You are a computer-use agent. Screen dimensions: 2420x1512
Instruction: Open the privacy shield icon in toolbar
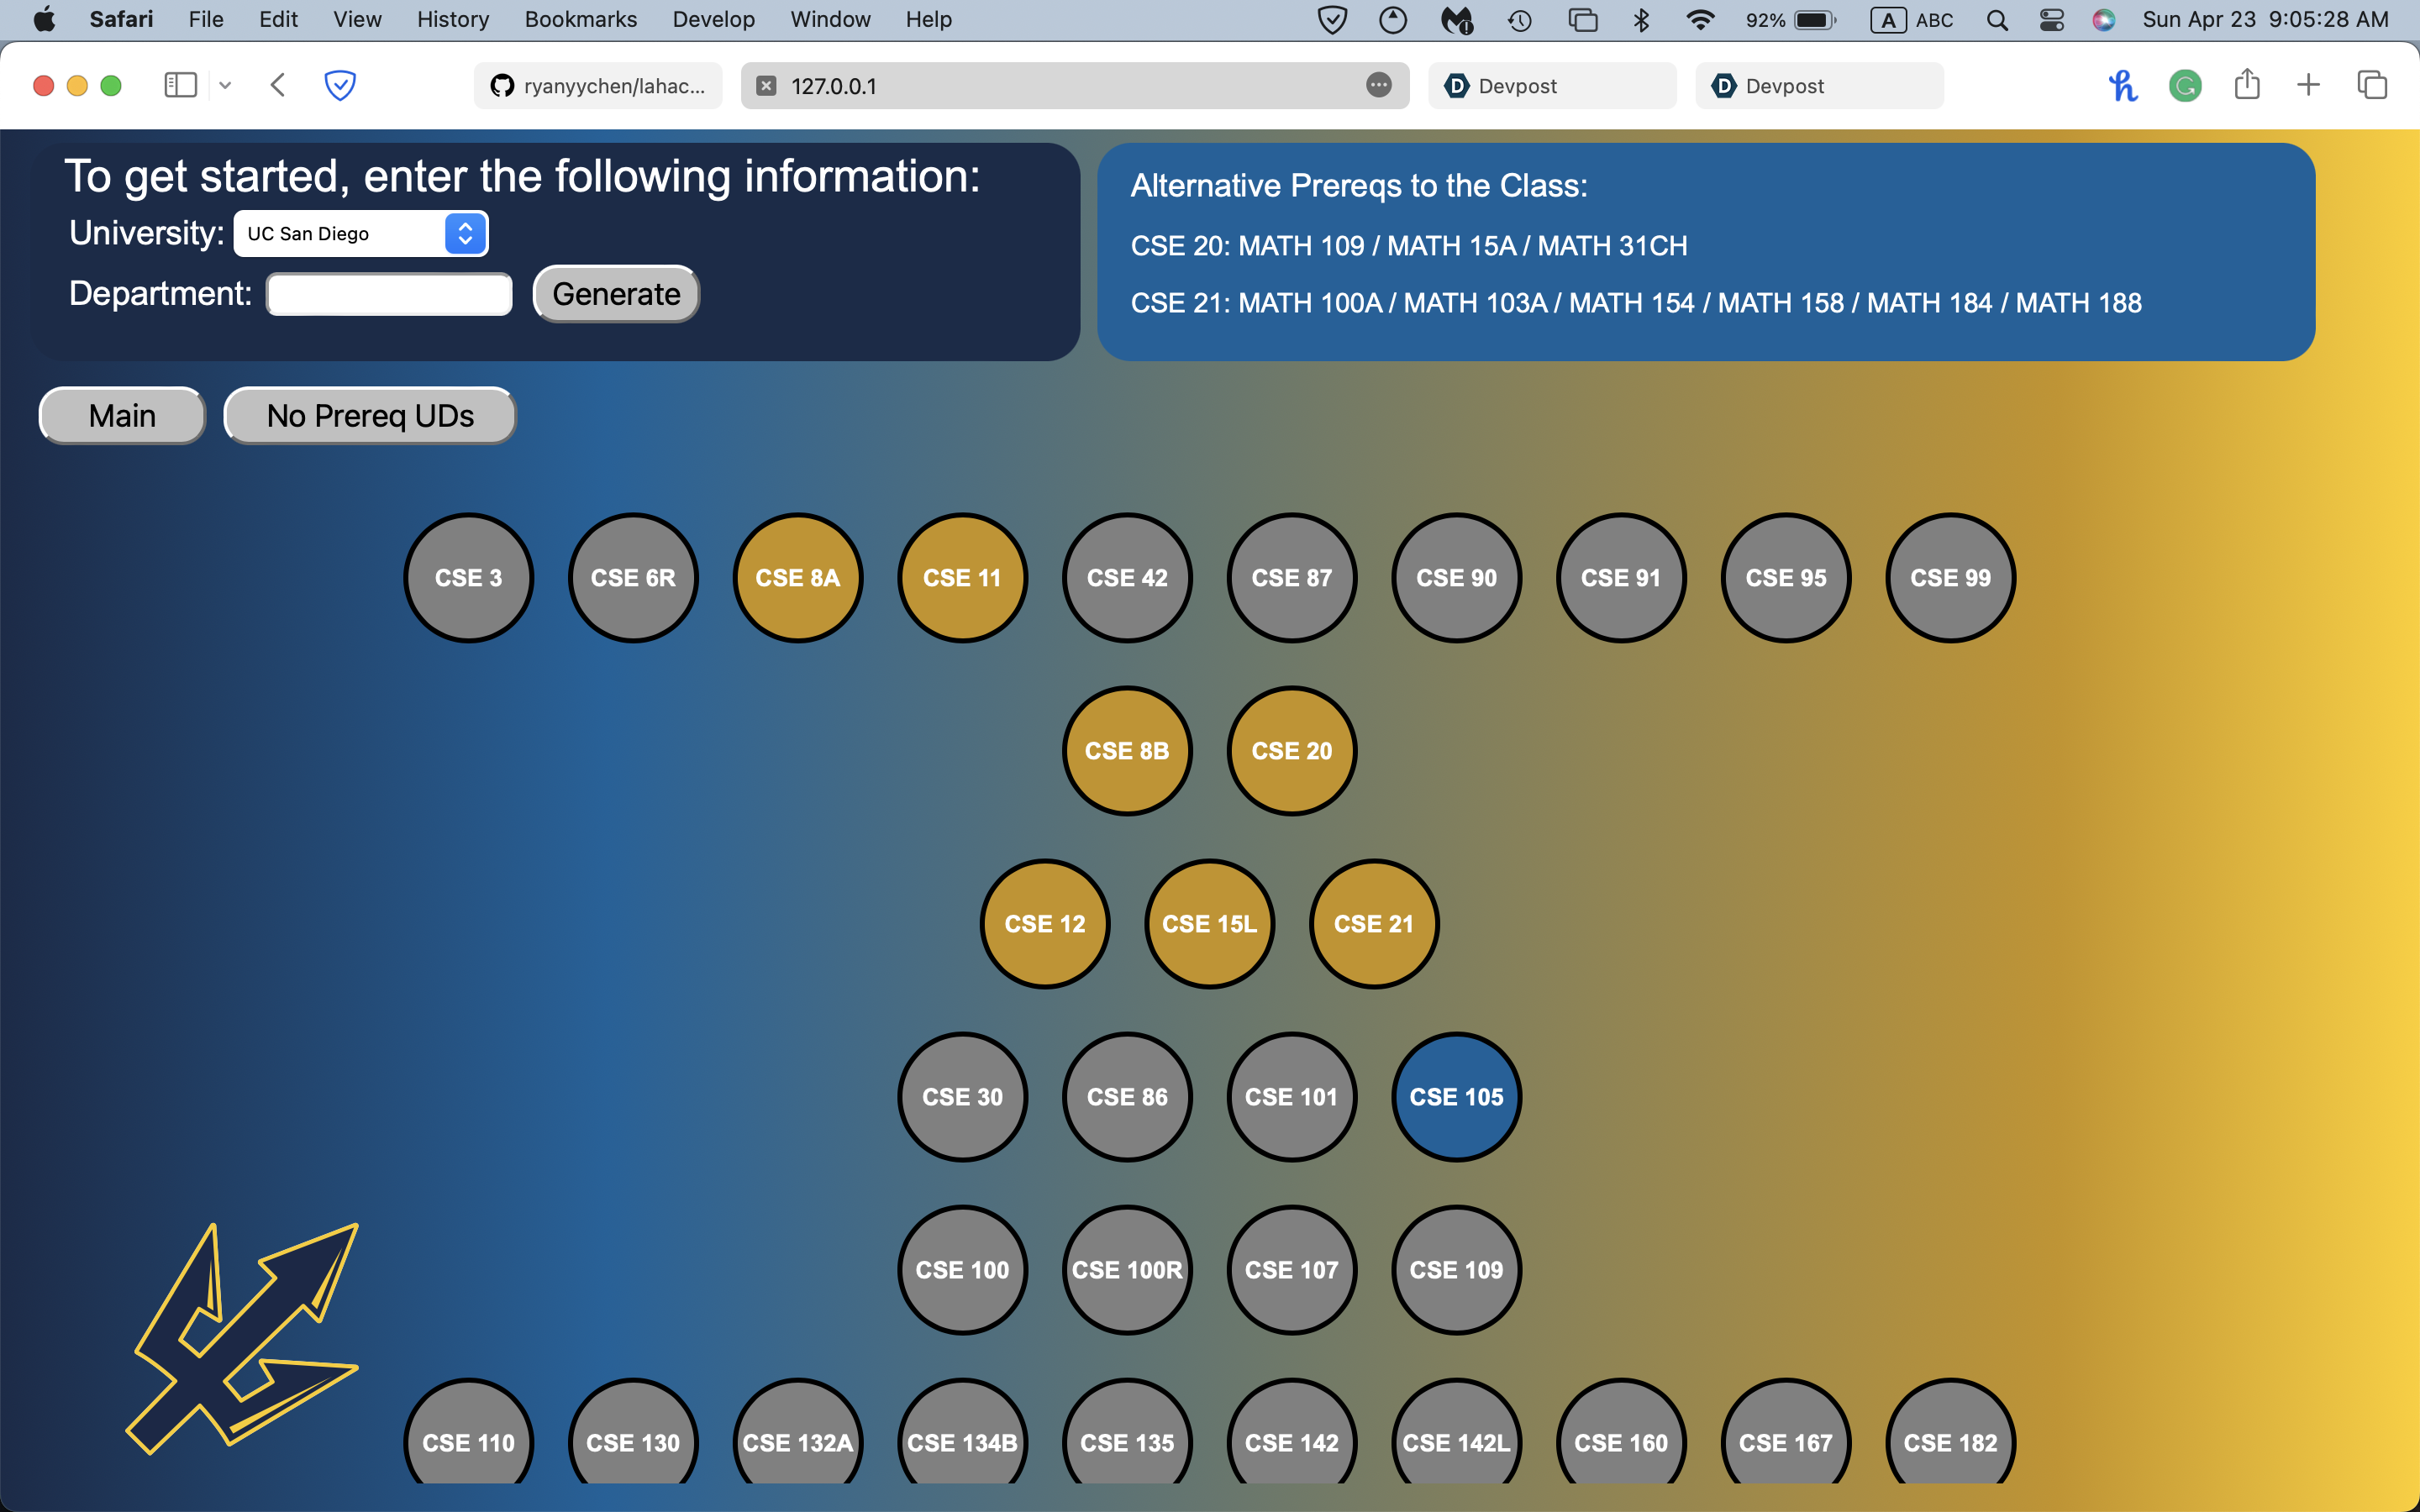pos(340,85)
